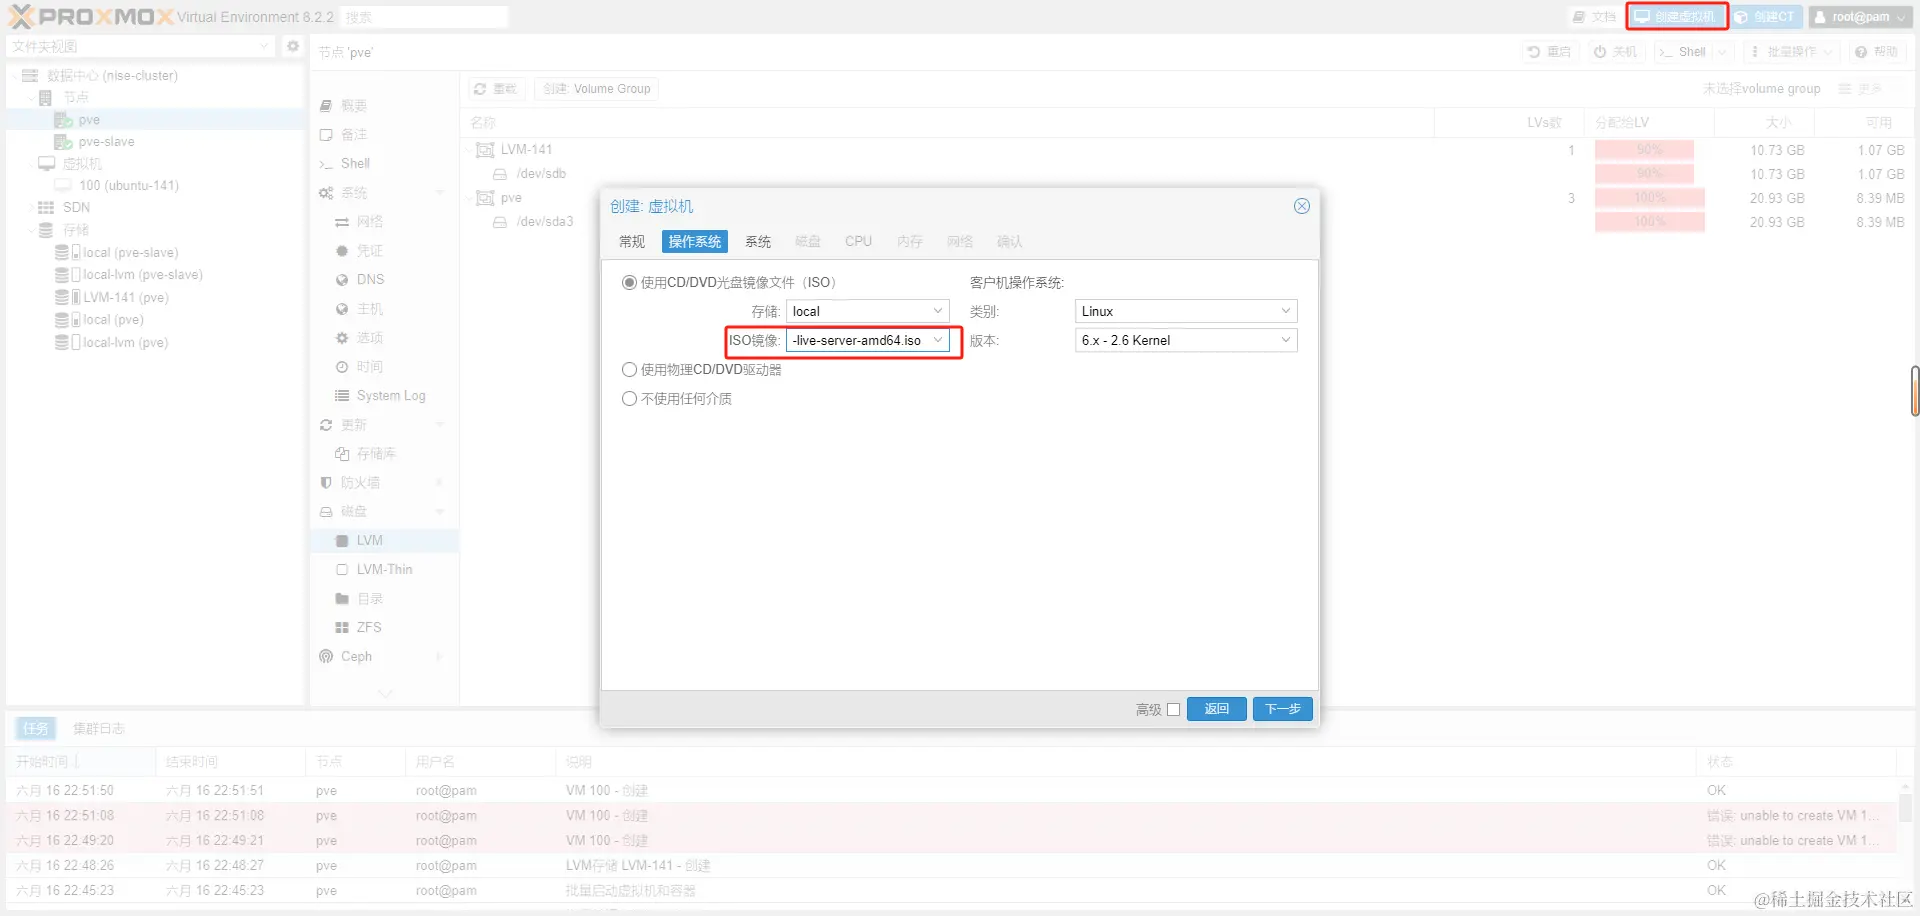The image size is (1920, 916).
Task: Open the bulk actions dropdown
Action: 1790,52
